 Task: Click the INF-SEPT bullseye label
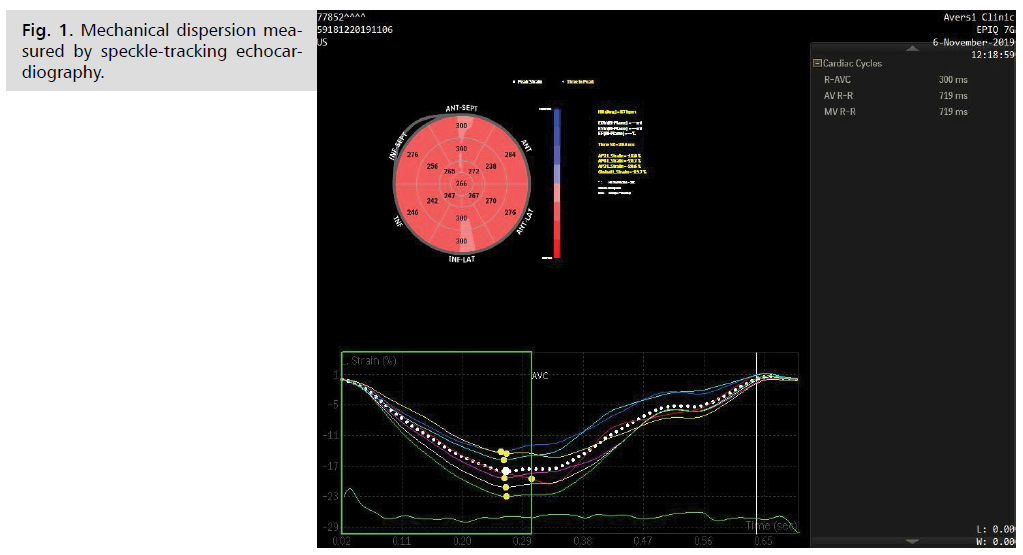point(398,146)
